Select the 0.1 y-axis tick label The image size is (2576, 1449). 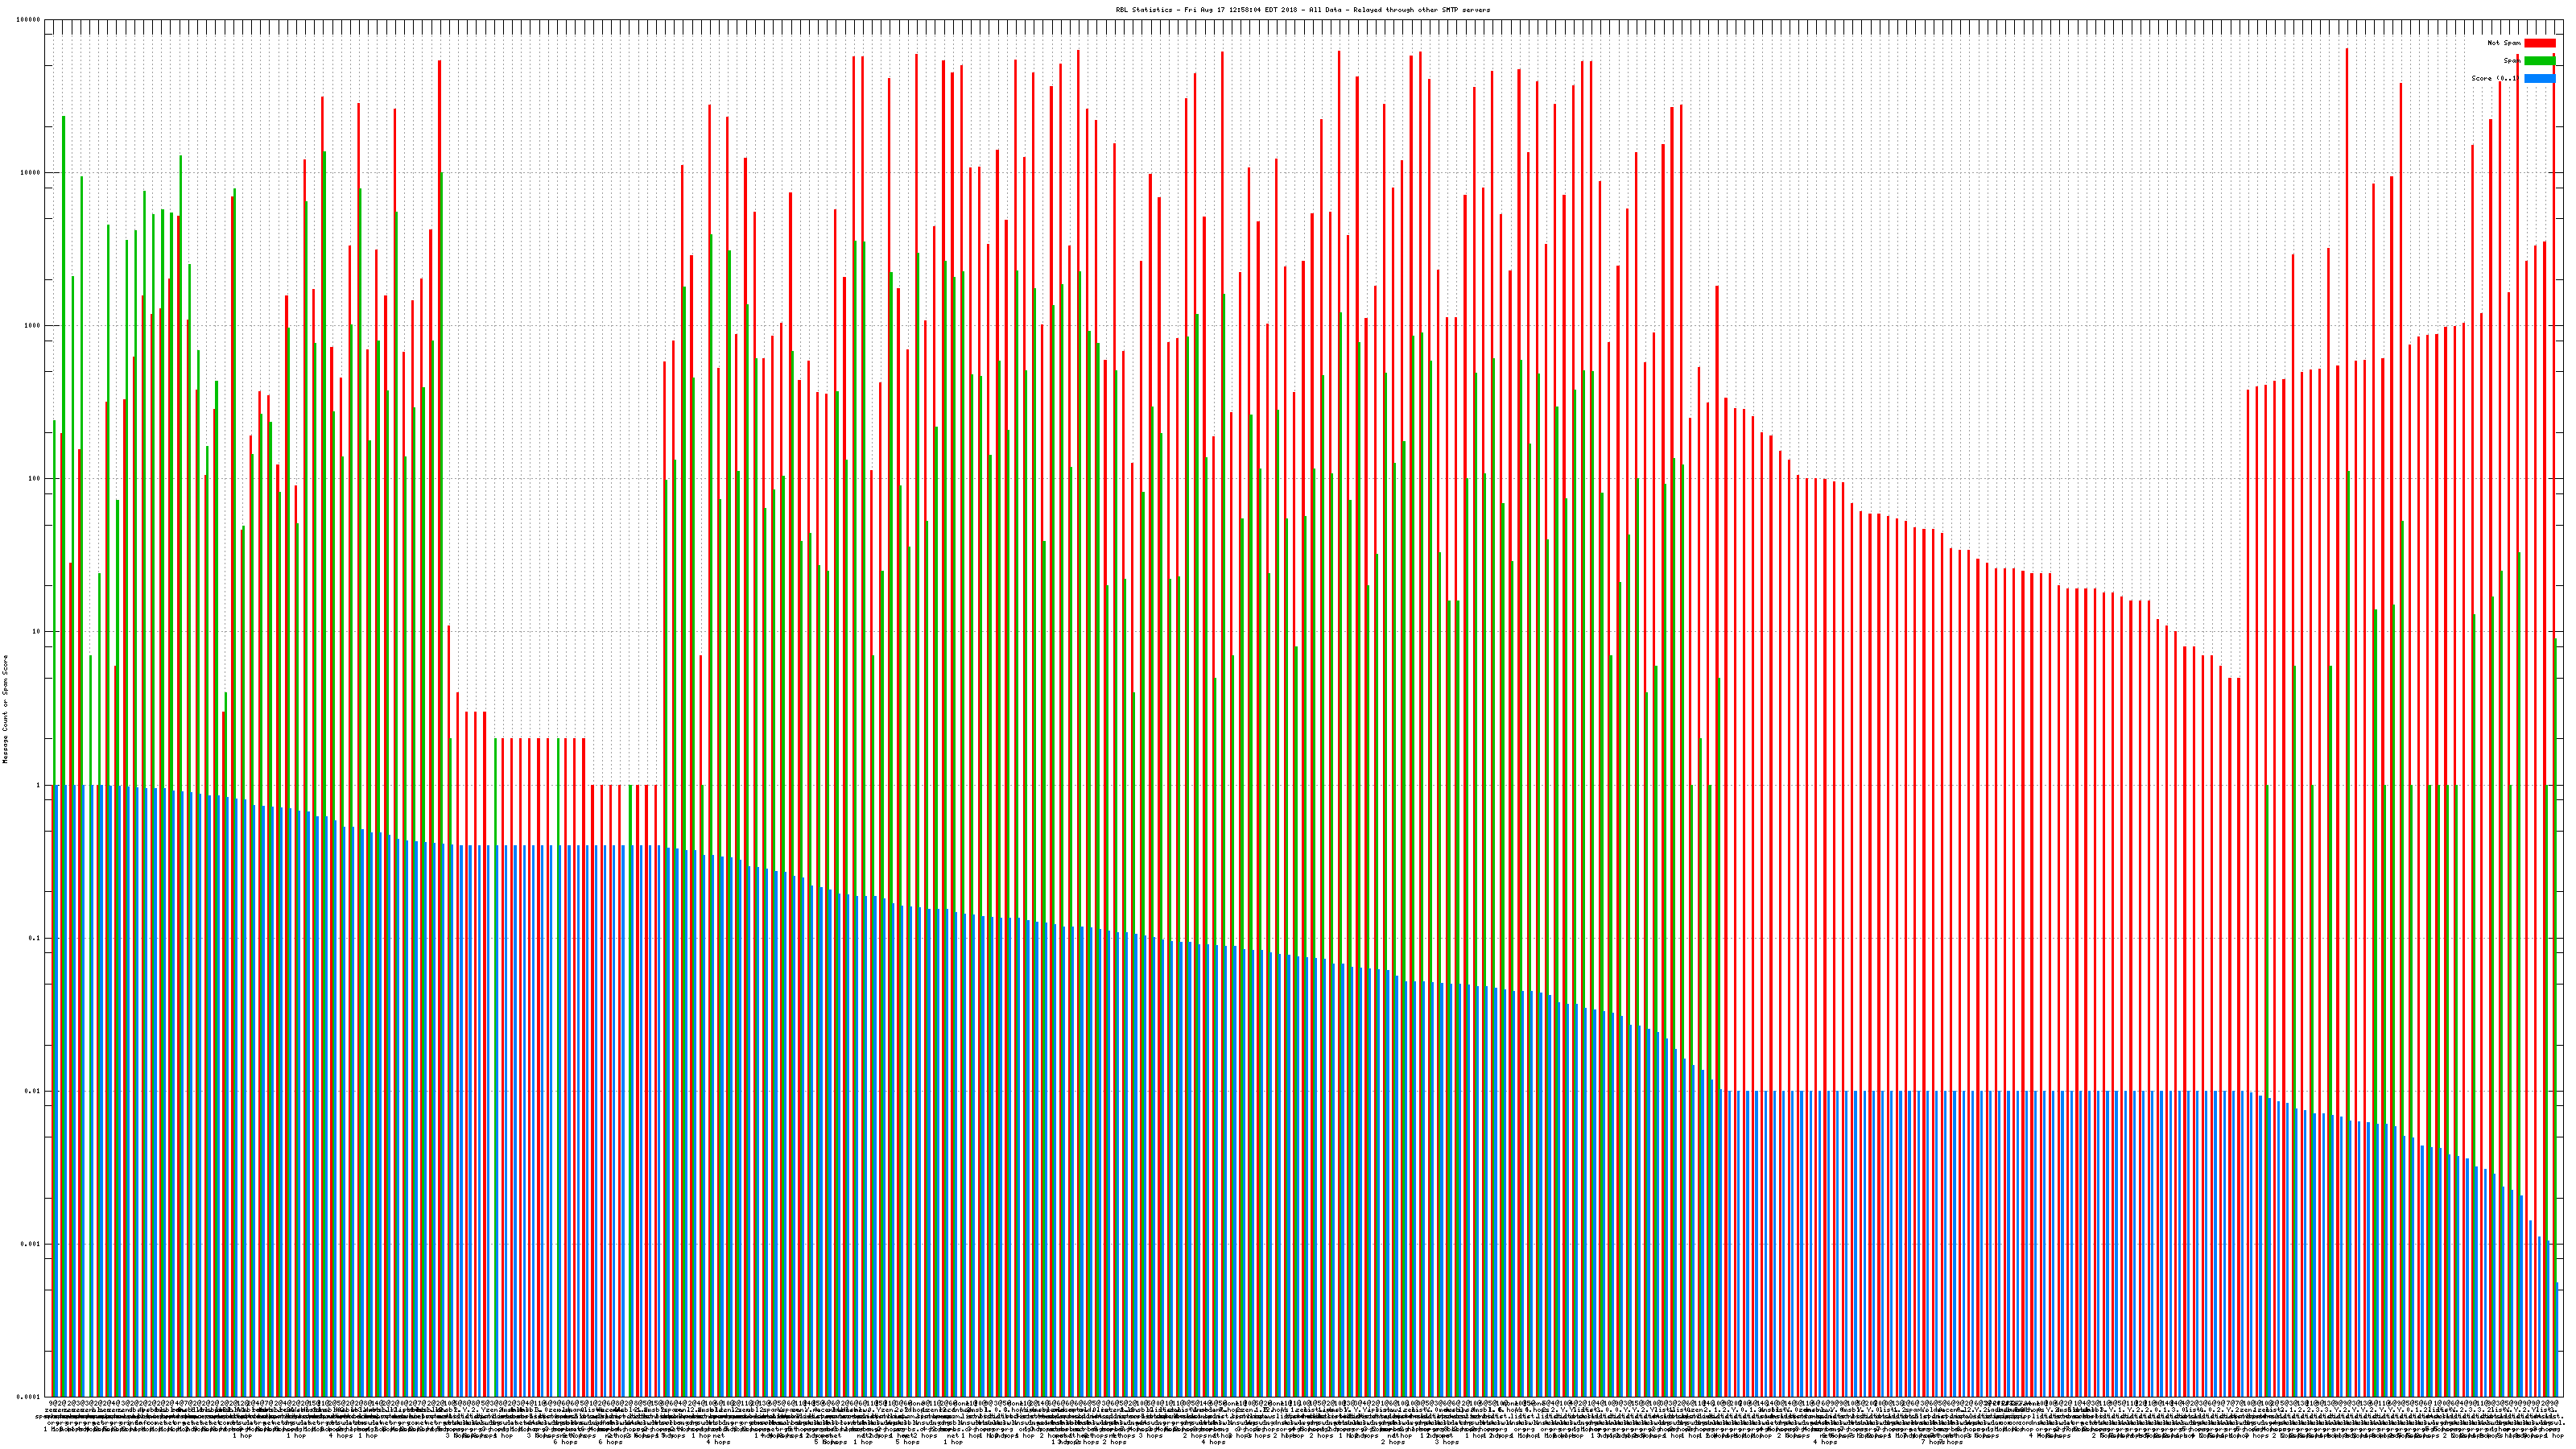tap(34, 938)
